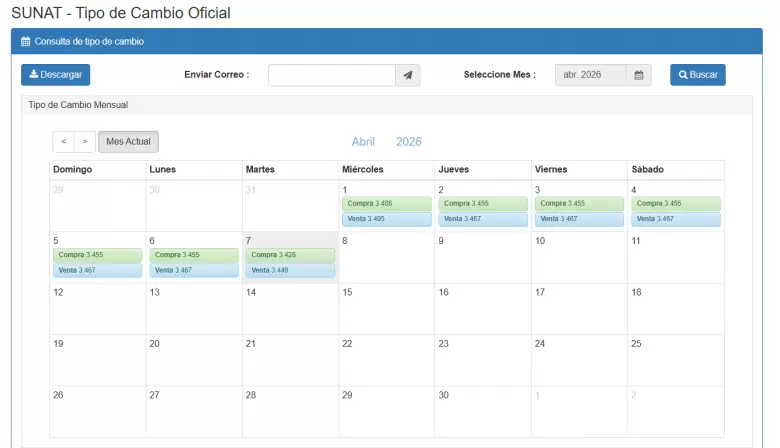Click the Venta badge on Sunday April 5
The image size is (780, 448).
pos(97,270)
